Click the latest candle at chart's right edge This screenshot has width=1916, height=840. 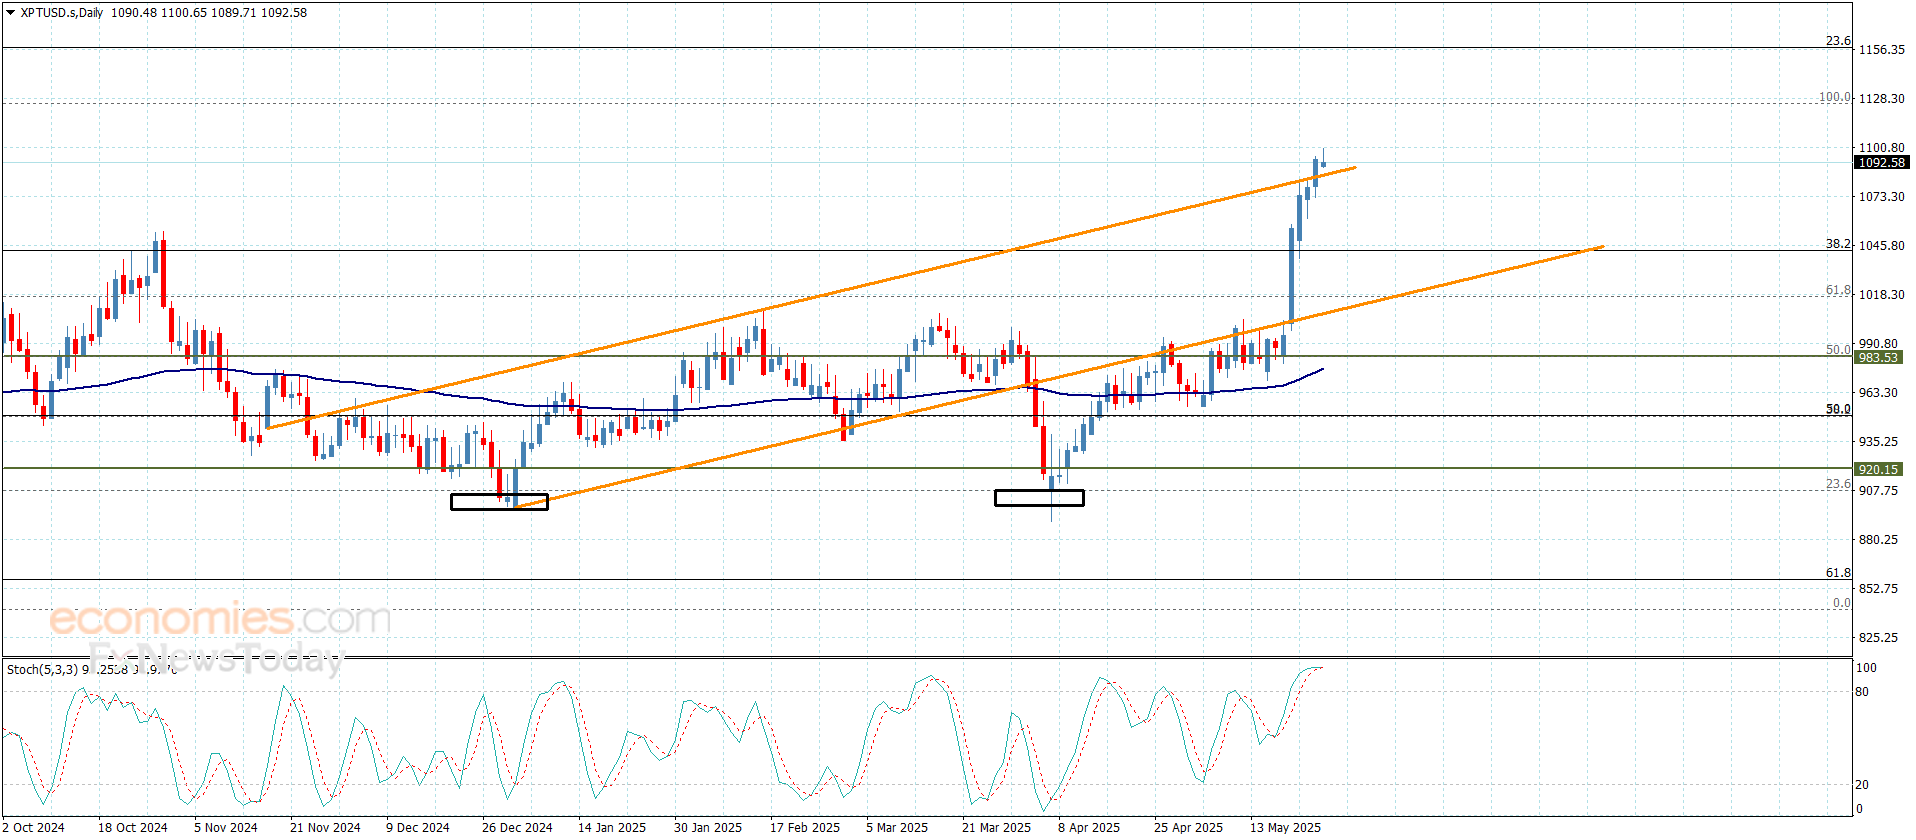click(1323, 163)
